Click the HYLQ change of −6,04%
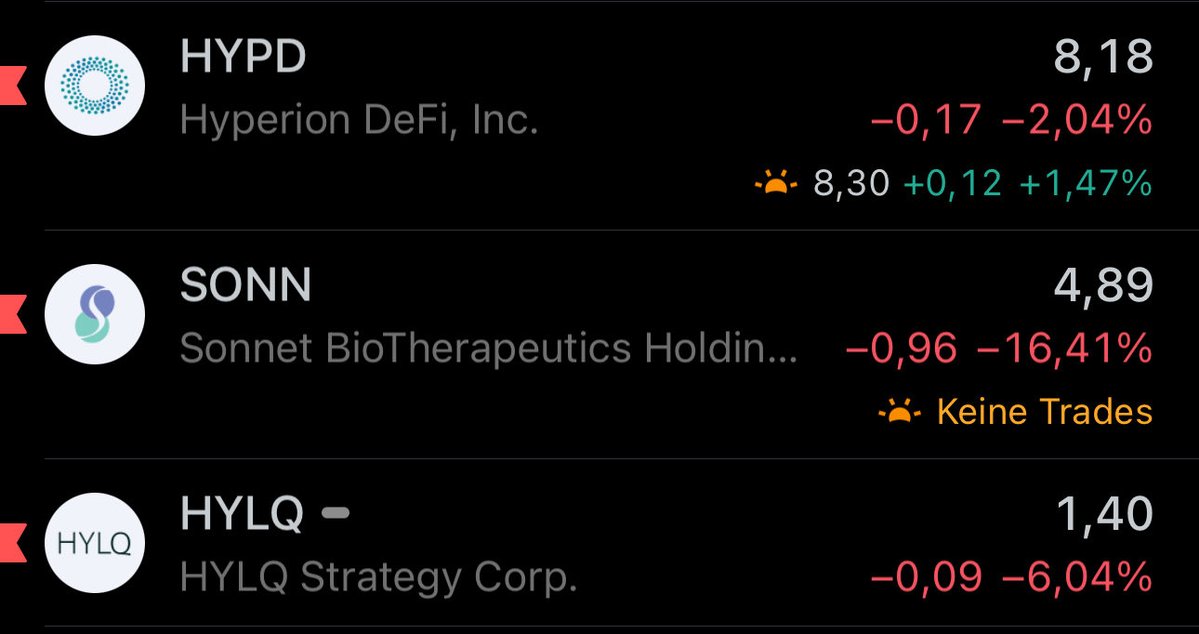Screen dimensions: 1199x634 click(1077, 577)
